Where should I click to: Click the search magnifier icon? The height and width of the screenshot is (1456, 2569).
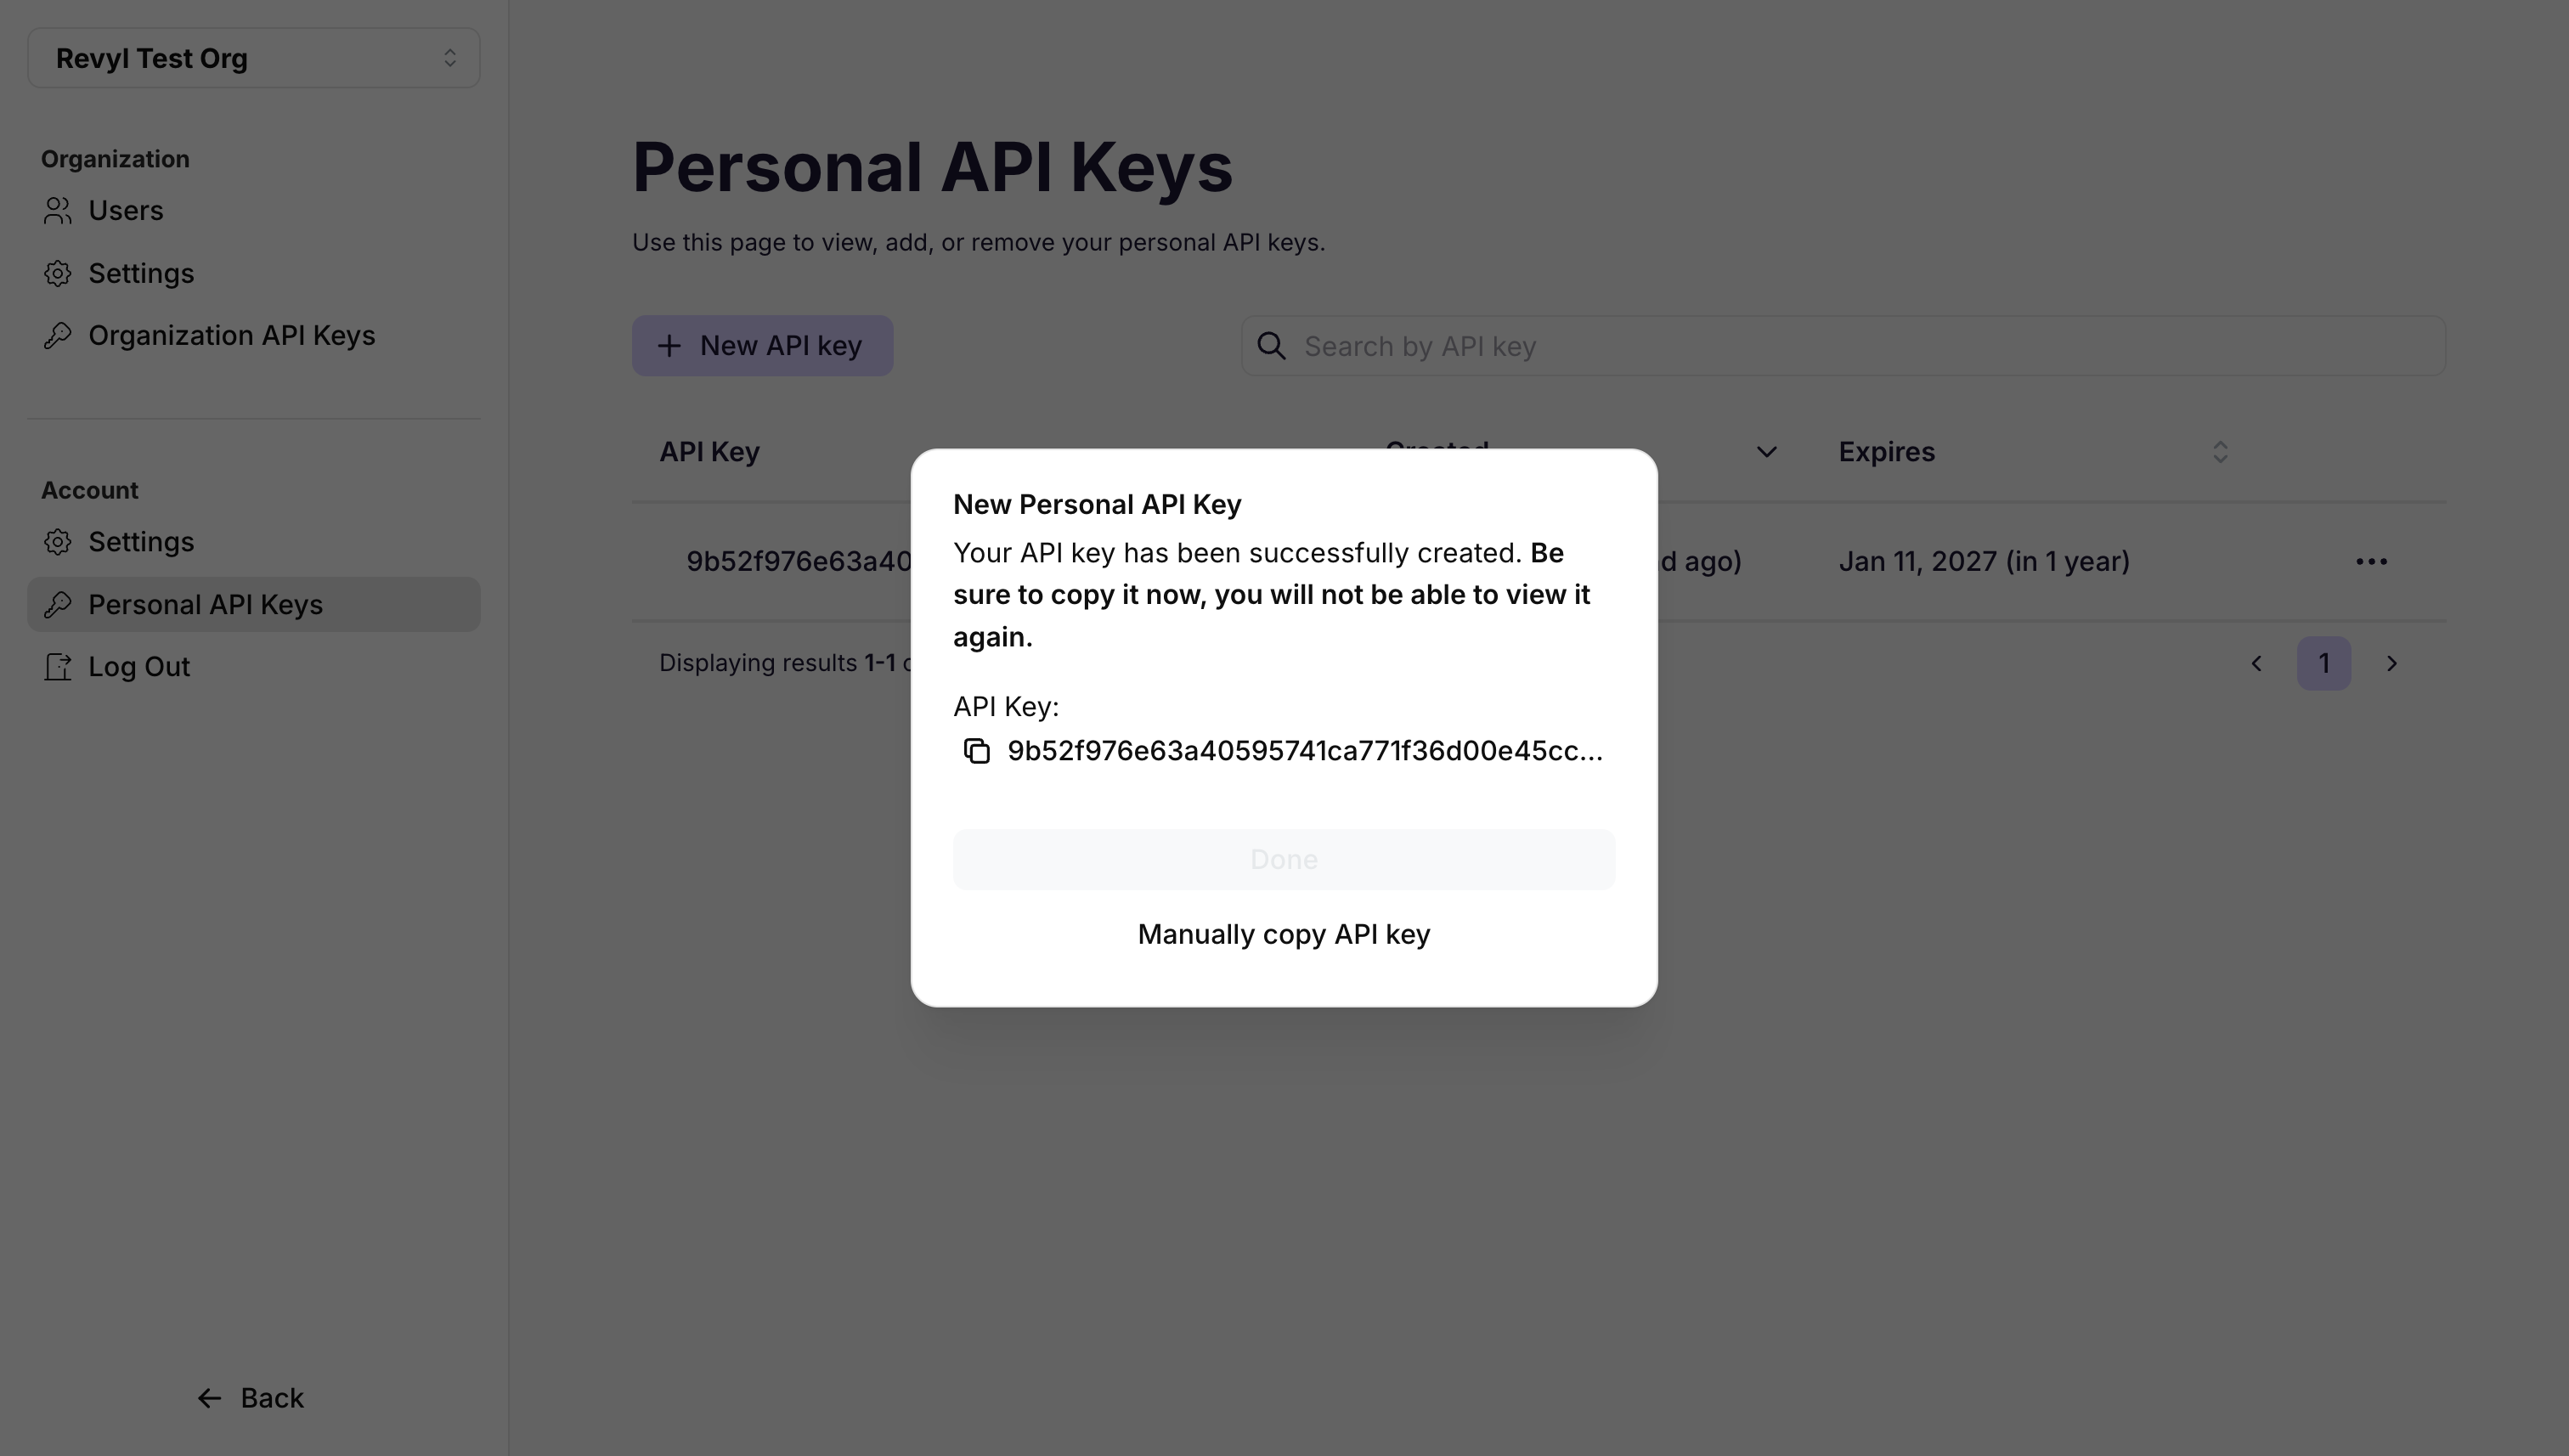coord(1271,345)
